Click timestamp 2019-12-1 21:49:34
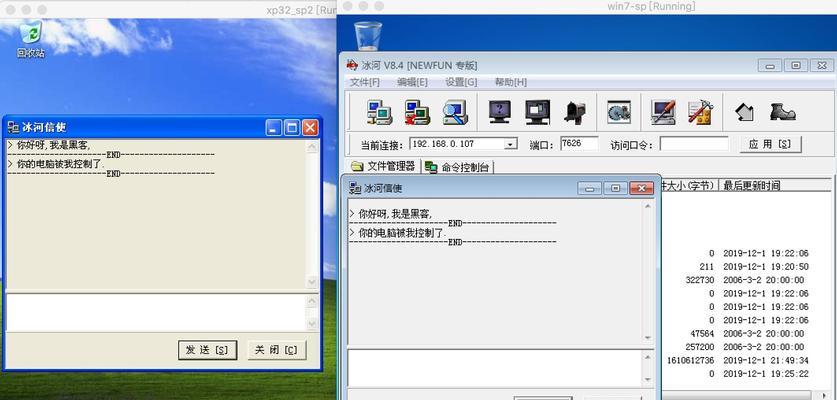Image resolution: width=837 pixels, height=400 pixels. coord(765,360)
